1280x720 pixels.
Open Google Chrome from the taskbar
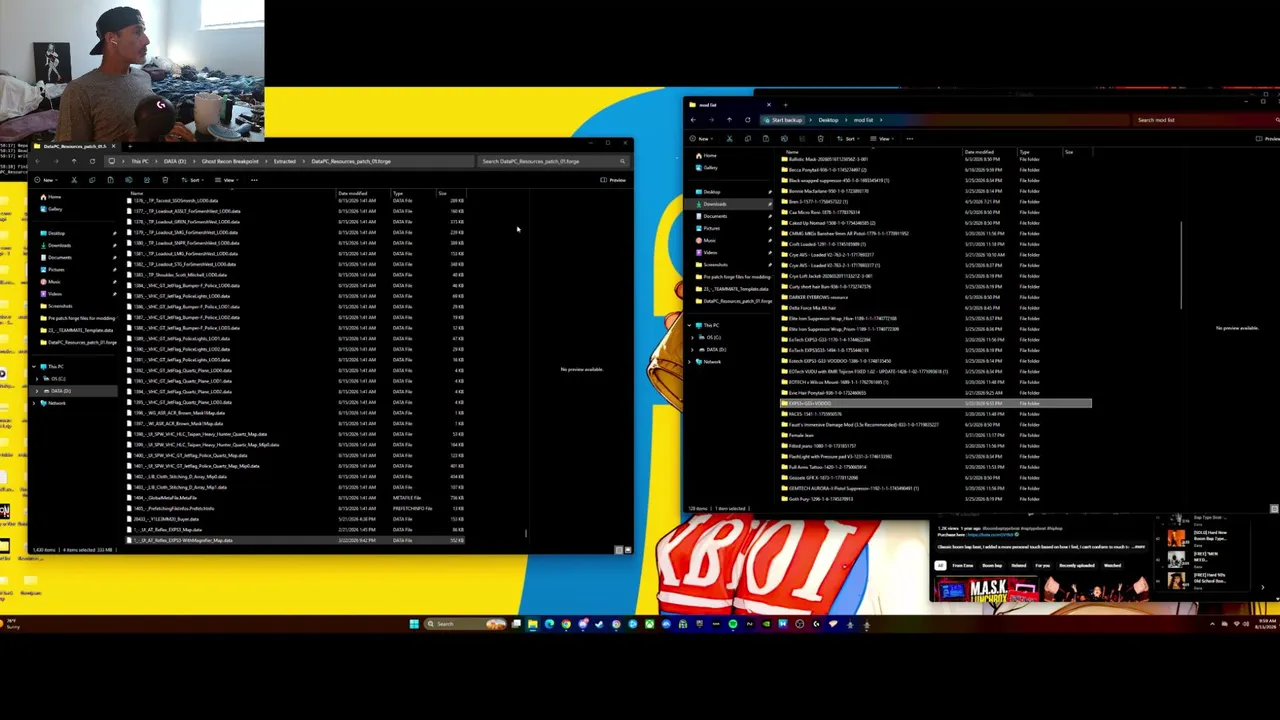566,624
